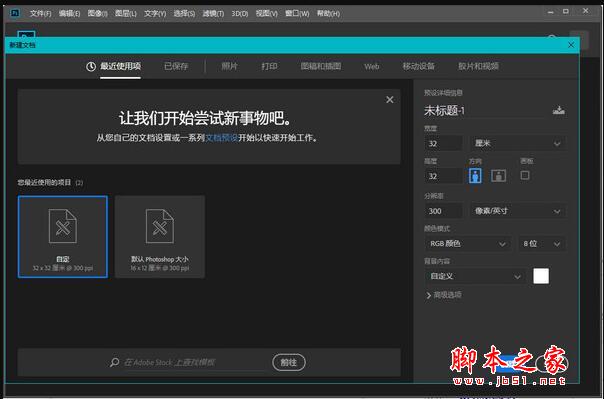Viewport: 604px width, 399px height.
Task: Open the 文件(F) menu
Action: point(40,13)
